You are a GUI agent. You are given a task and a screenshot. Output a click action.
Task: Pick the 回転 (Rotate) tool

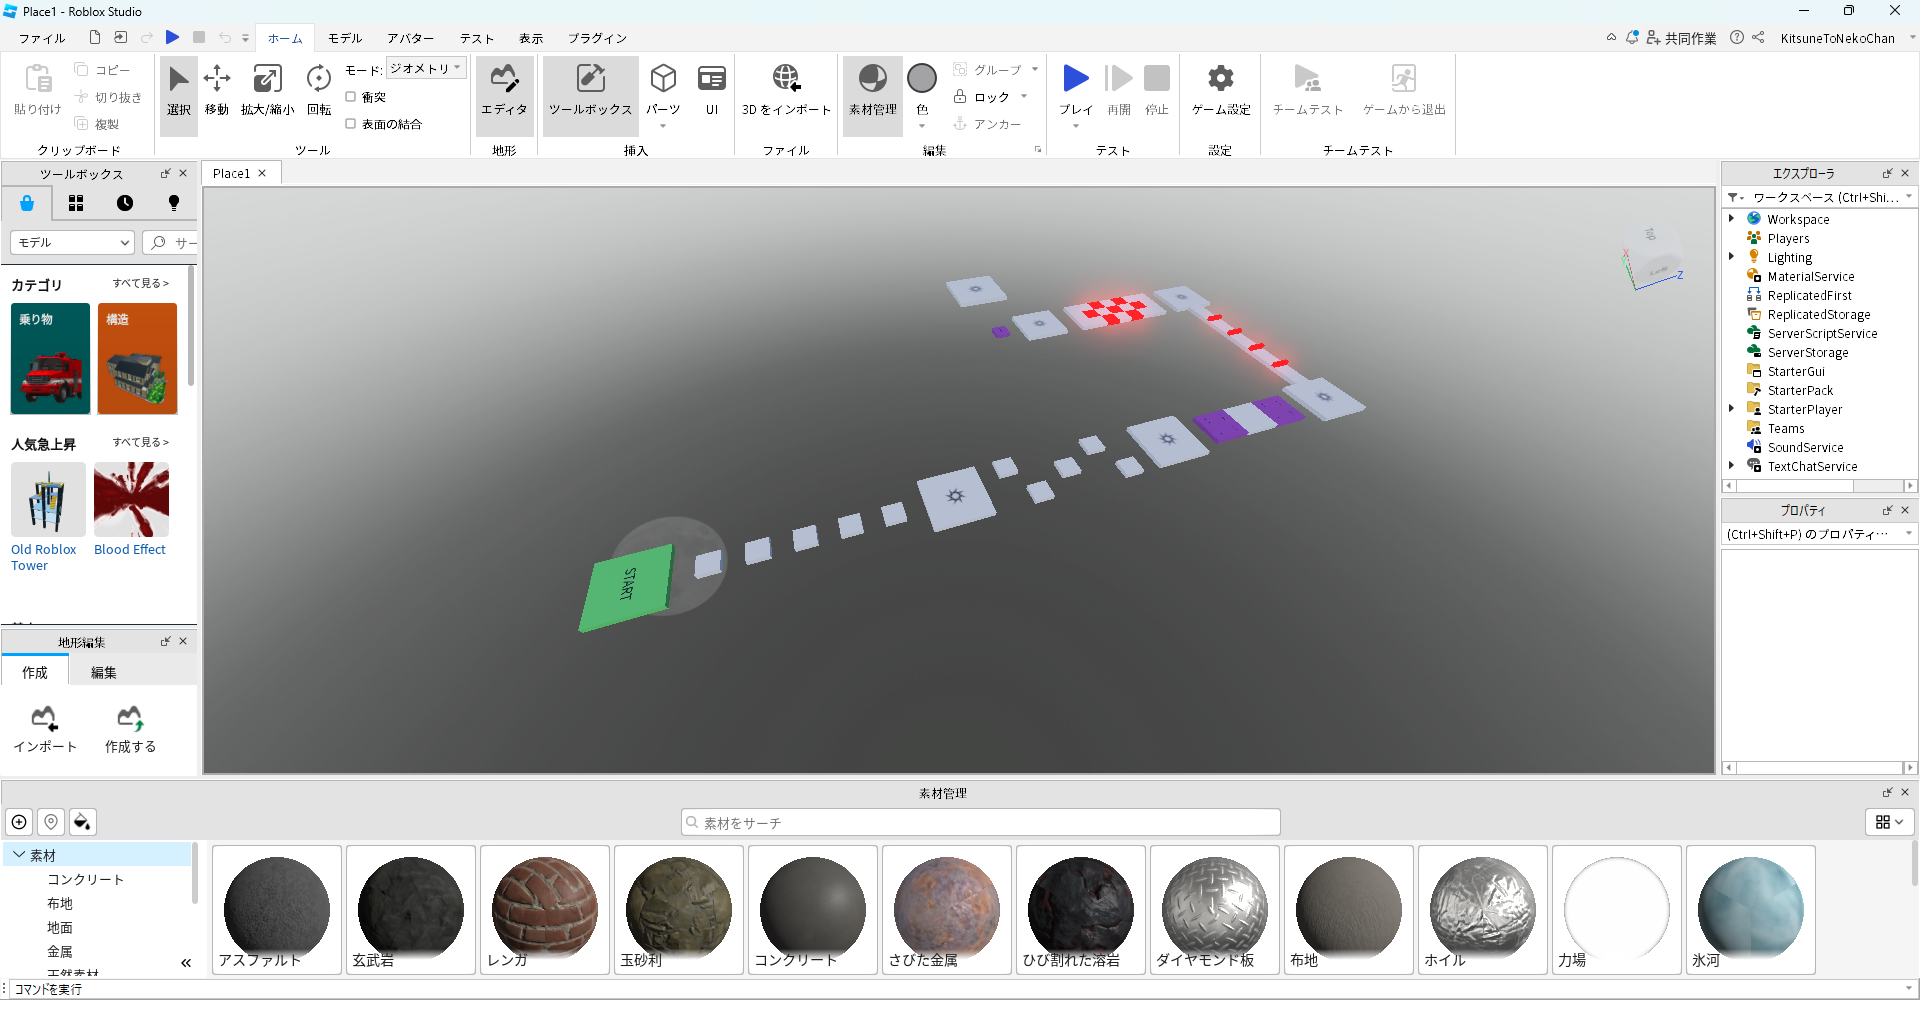pos(319,90)
